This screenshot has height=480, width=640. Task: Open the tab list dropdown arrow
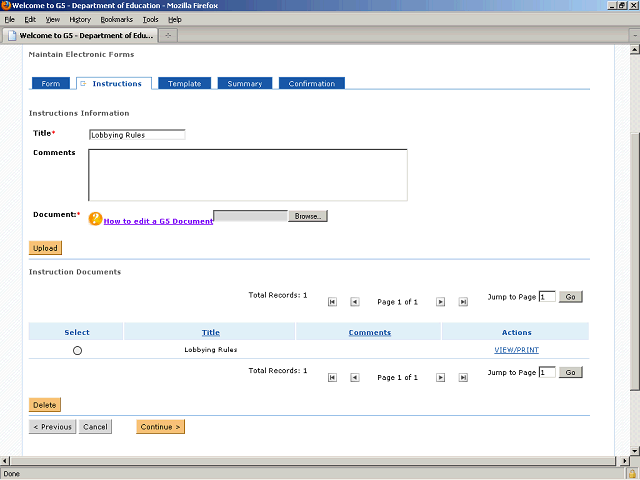click(635, 36)
